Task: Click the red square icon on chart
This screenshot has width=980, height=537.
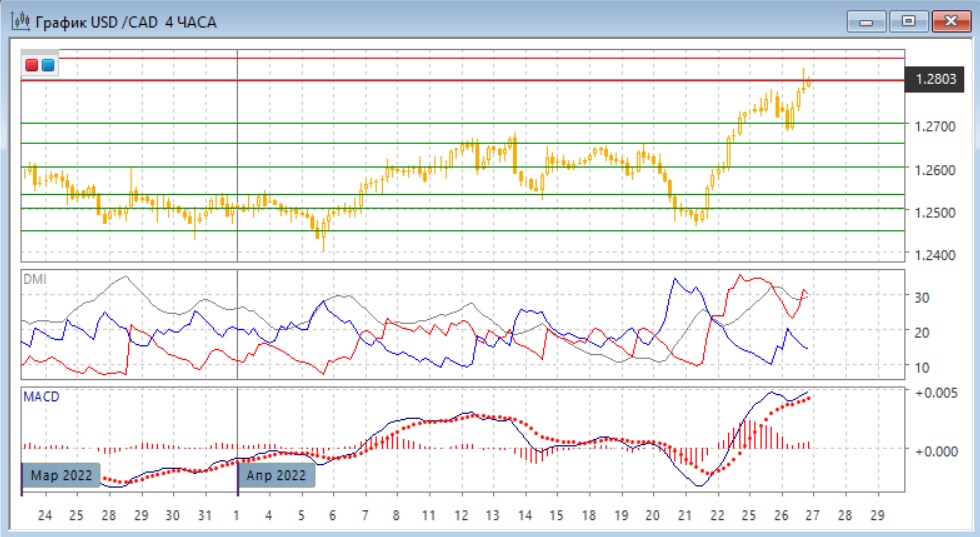Action: 33,66
